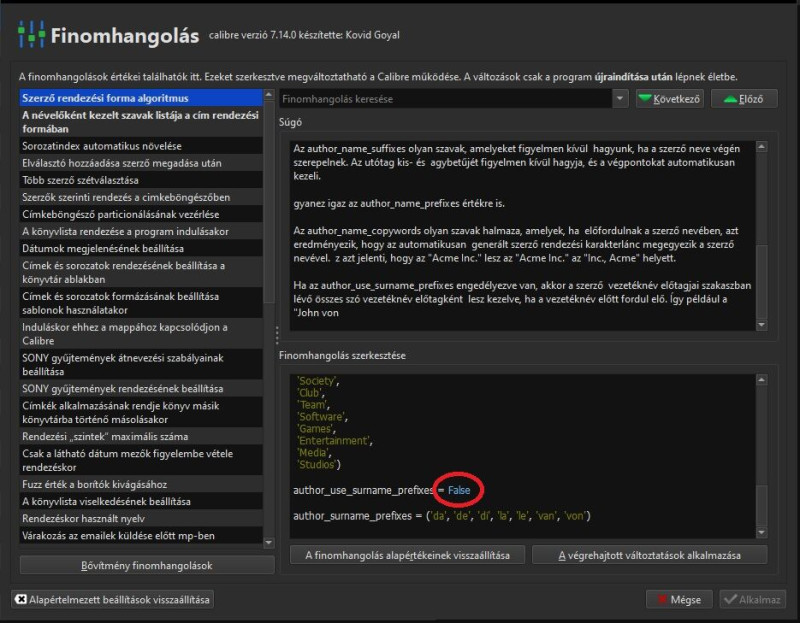The height and width of the screenshot is (623, 800).
Task: Select 'Címkék alkalmazásának rendje' item
Action: [141, 413]
